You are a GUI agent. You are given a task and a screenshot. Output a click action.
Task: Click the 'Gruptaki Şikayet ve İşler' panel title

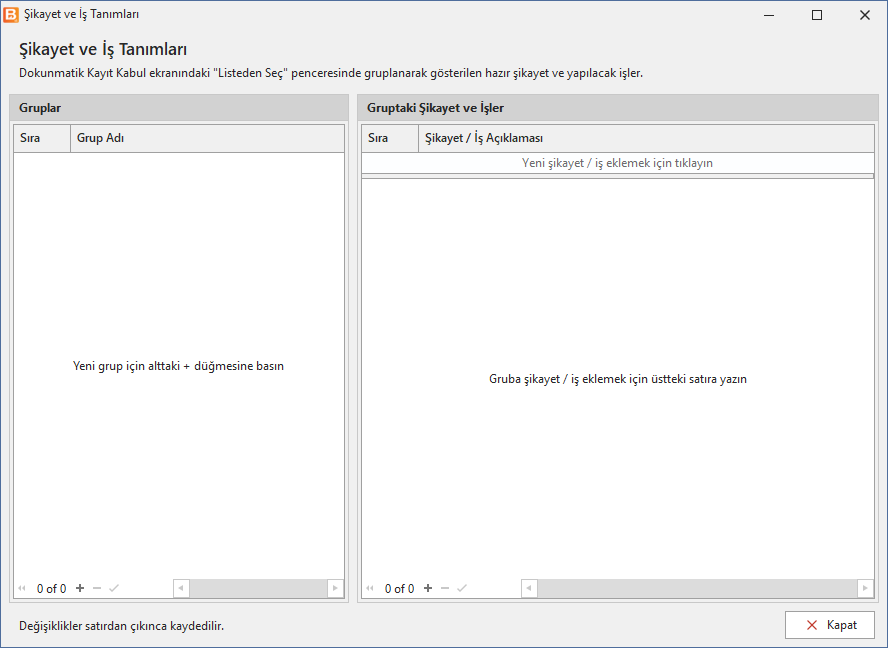(x=435, y=108)
